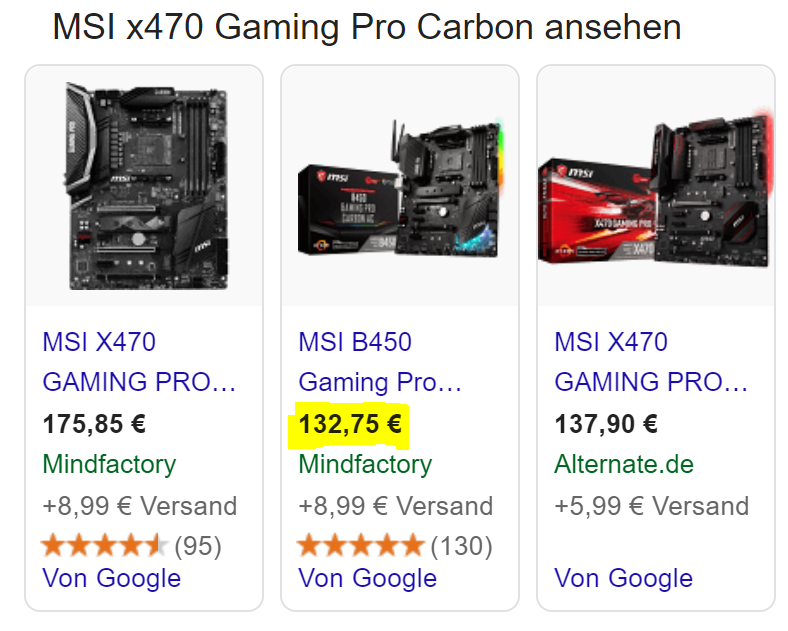788x631 pixels.
Task: Click the MSI B450 boxed motherboard image
Action: click(x=401, y=188)
